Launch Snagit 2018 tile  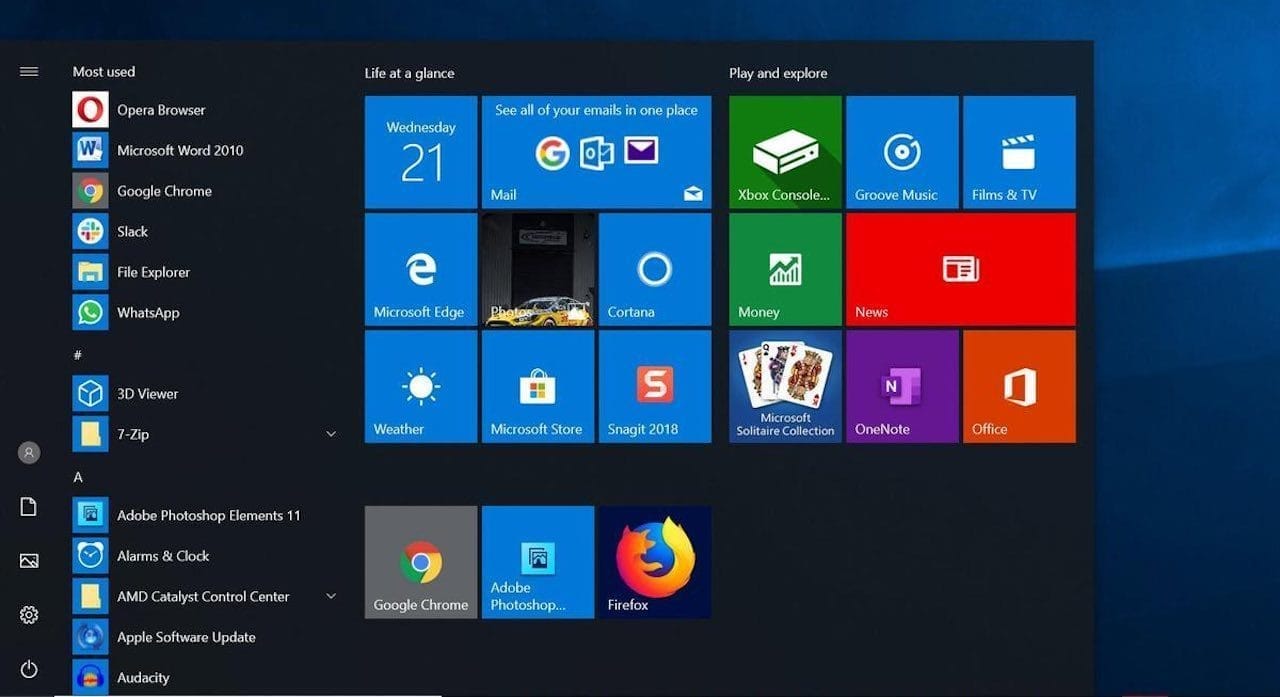click(x=655, y=386)
